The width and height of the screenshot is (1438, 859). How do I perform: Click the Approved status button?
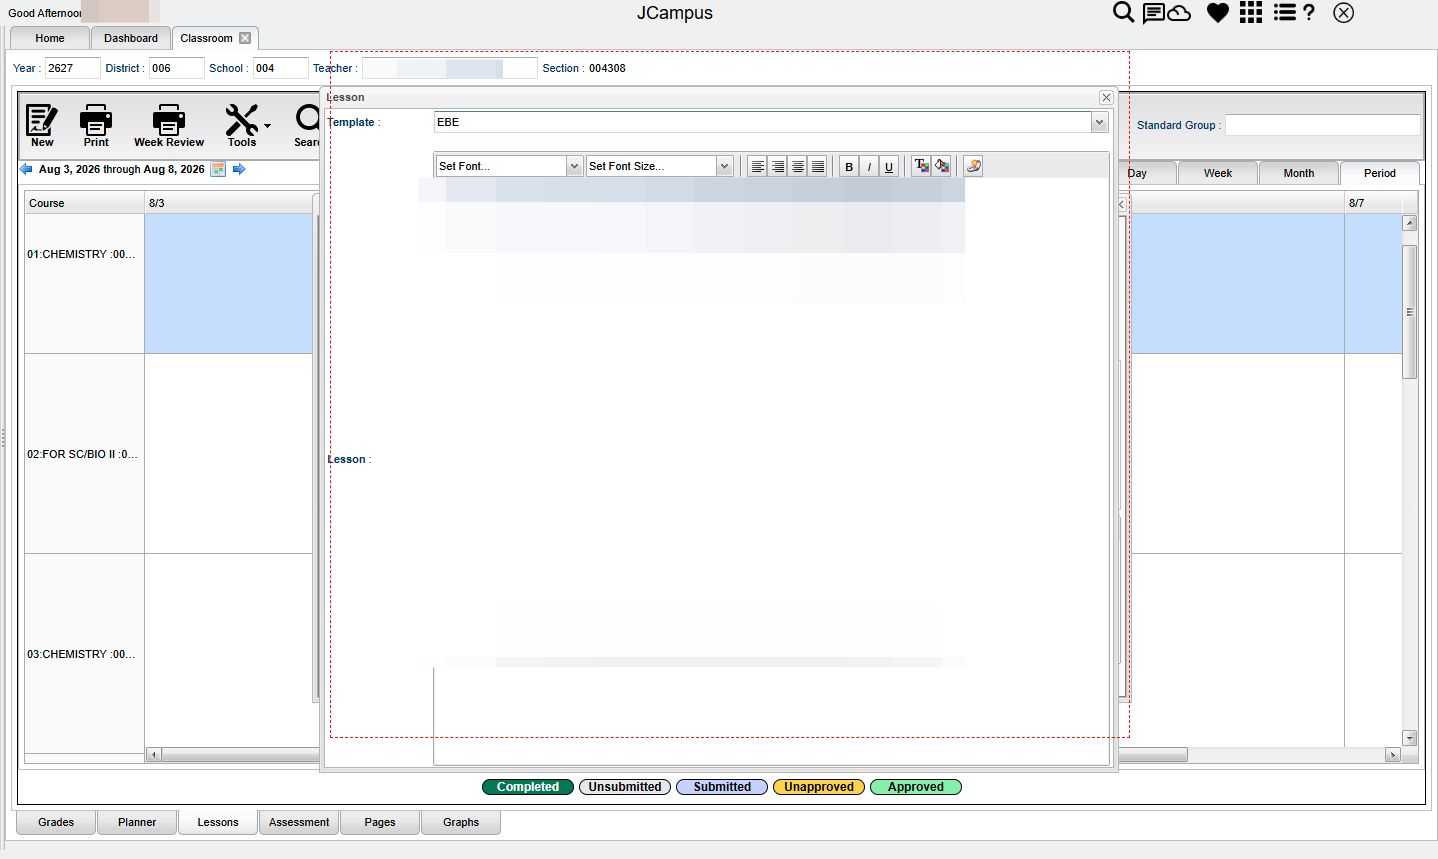point(916,787)
